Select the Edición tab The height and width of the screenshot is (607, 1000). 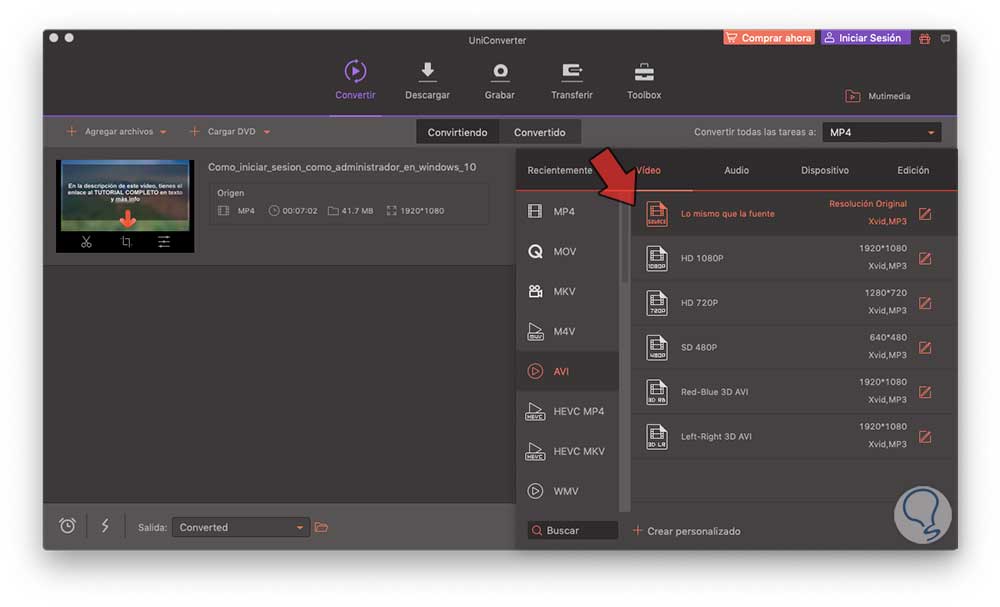[x=913, y=170]
